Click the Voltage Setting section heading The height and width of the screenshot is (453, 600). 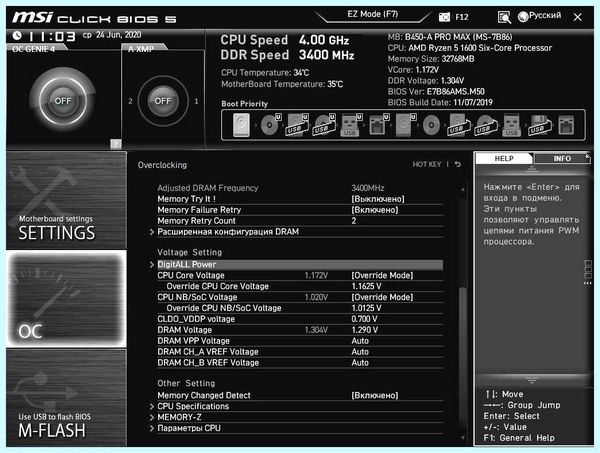coord(189,253)
